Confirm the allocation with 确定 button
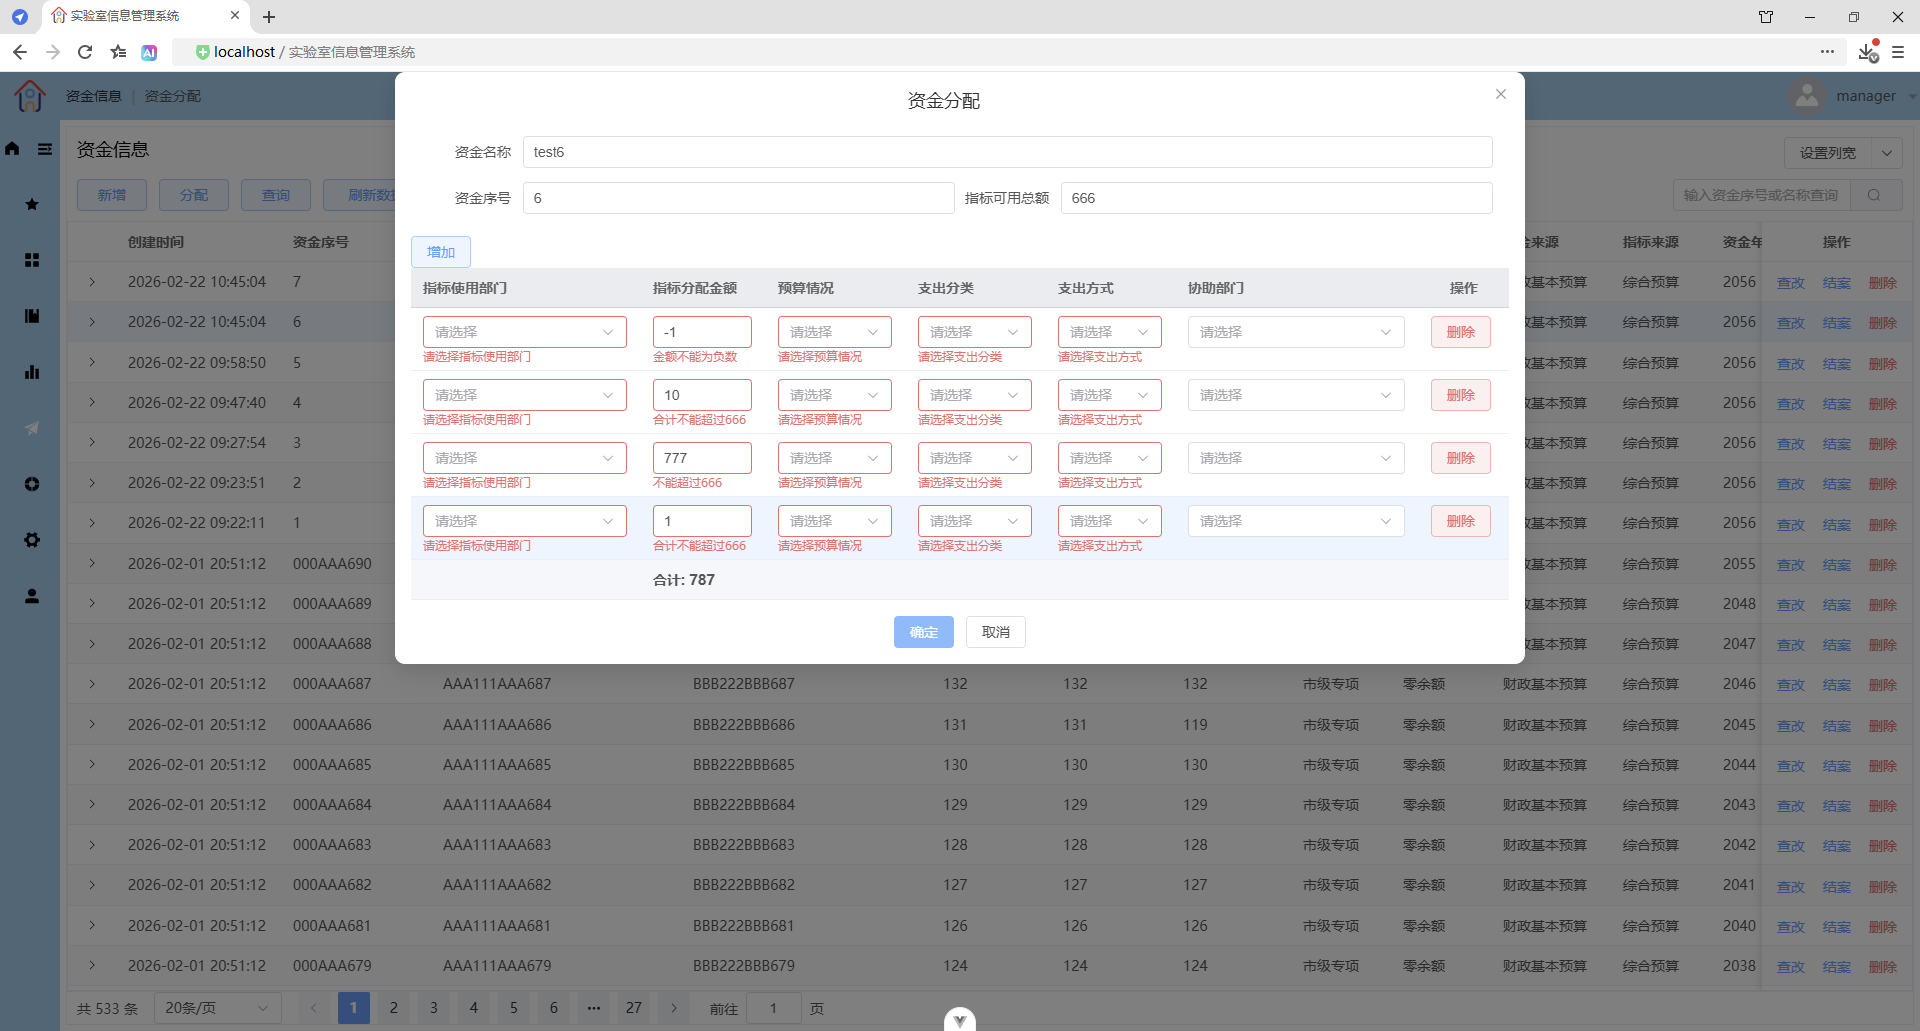1920x1031 pixels. 924,632
